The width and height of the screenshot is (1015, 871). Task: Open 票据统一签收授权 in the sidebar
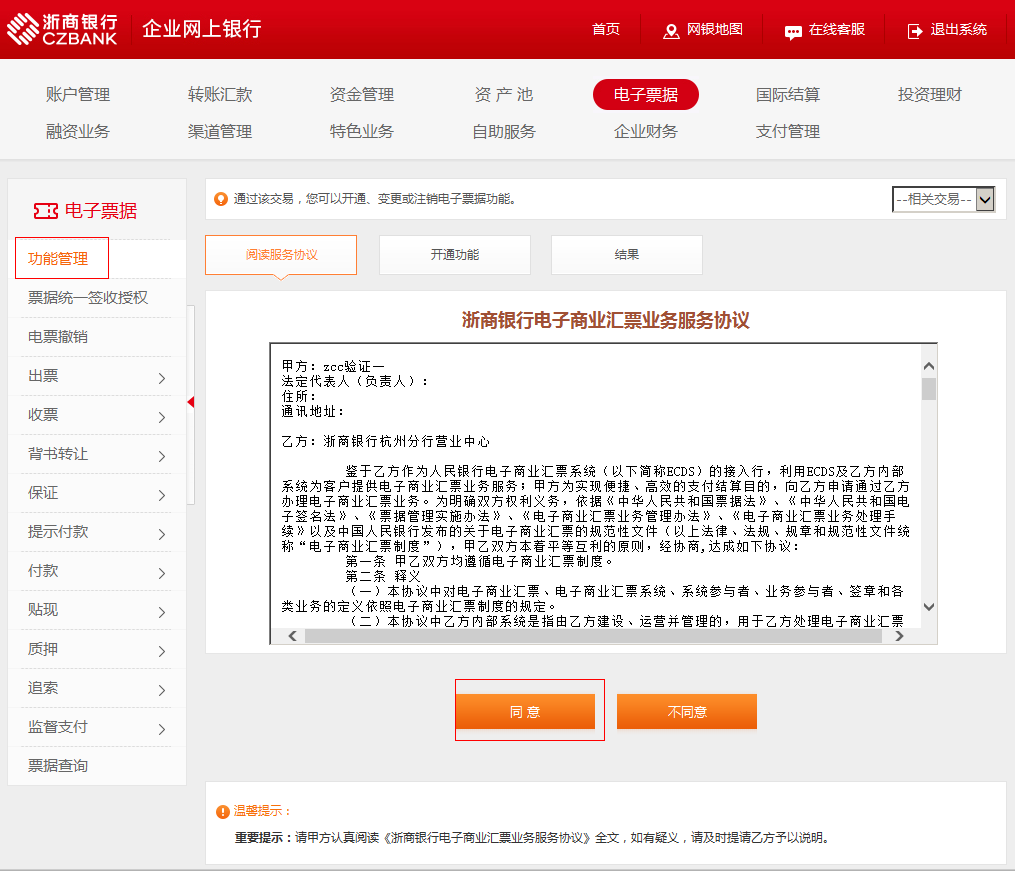88,298
